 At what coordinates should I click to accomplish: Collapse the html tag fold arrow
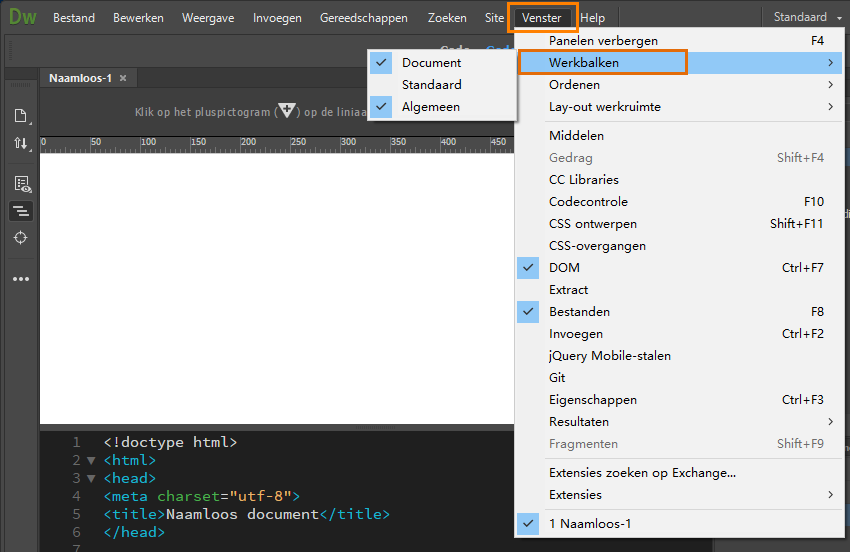[92, 461]
